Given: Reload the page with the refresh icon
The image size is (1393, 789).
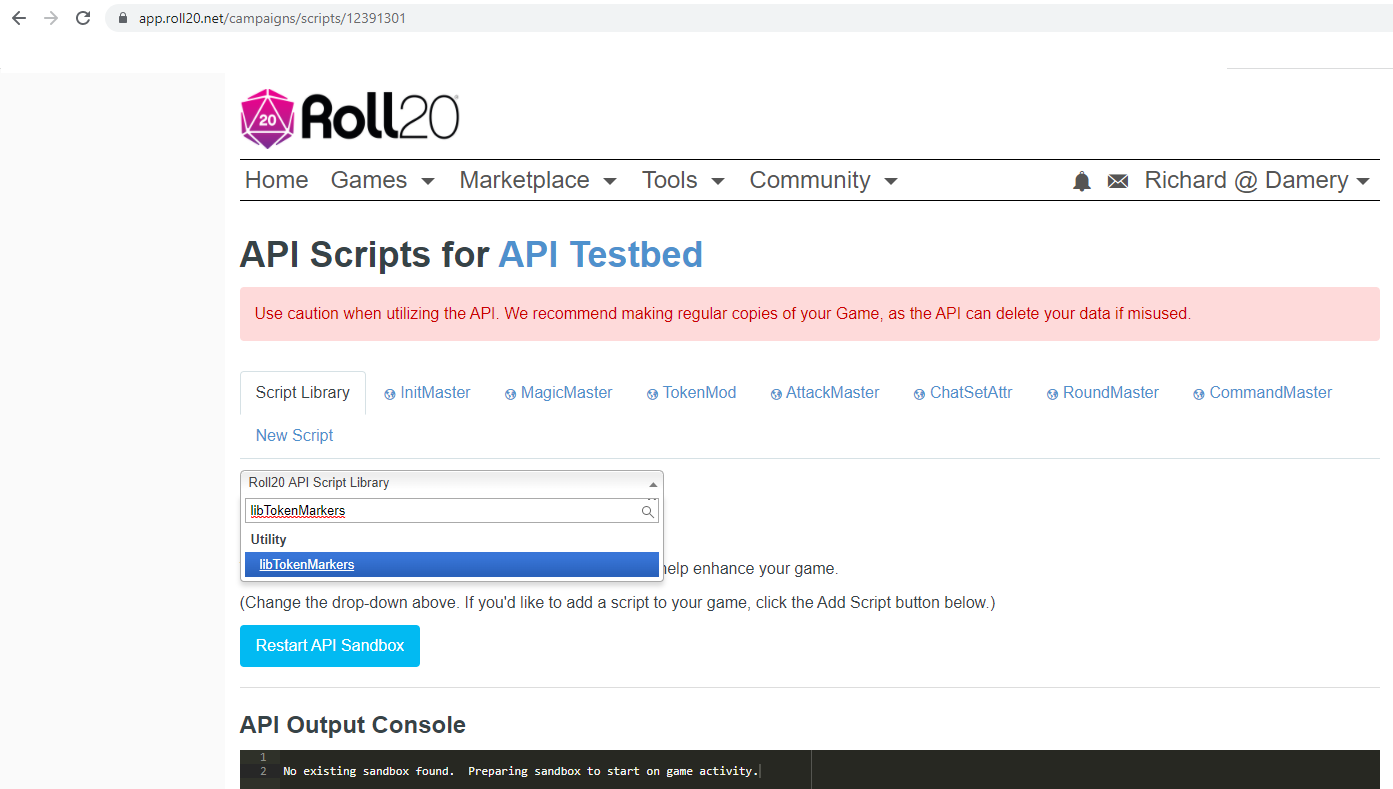Looking at the screenshot, I should 83,18.
